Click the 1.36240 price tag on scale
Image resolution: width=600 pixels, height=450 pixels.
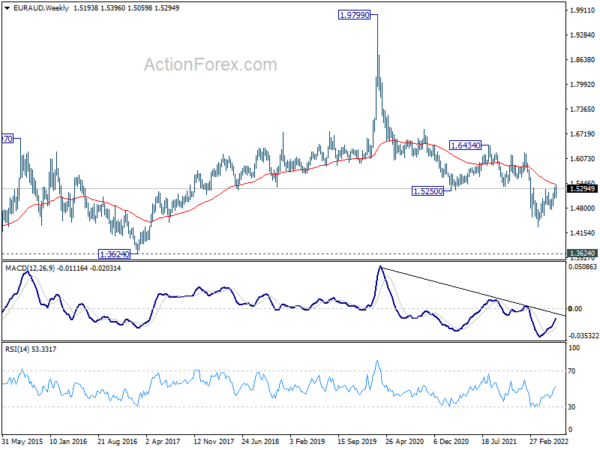(582, 253)
